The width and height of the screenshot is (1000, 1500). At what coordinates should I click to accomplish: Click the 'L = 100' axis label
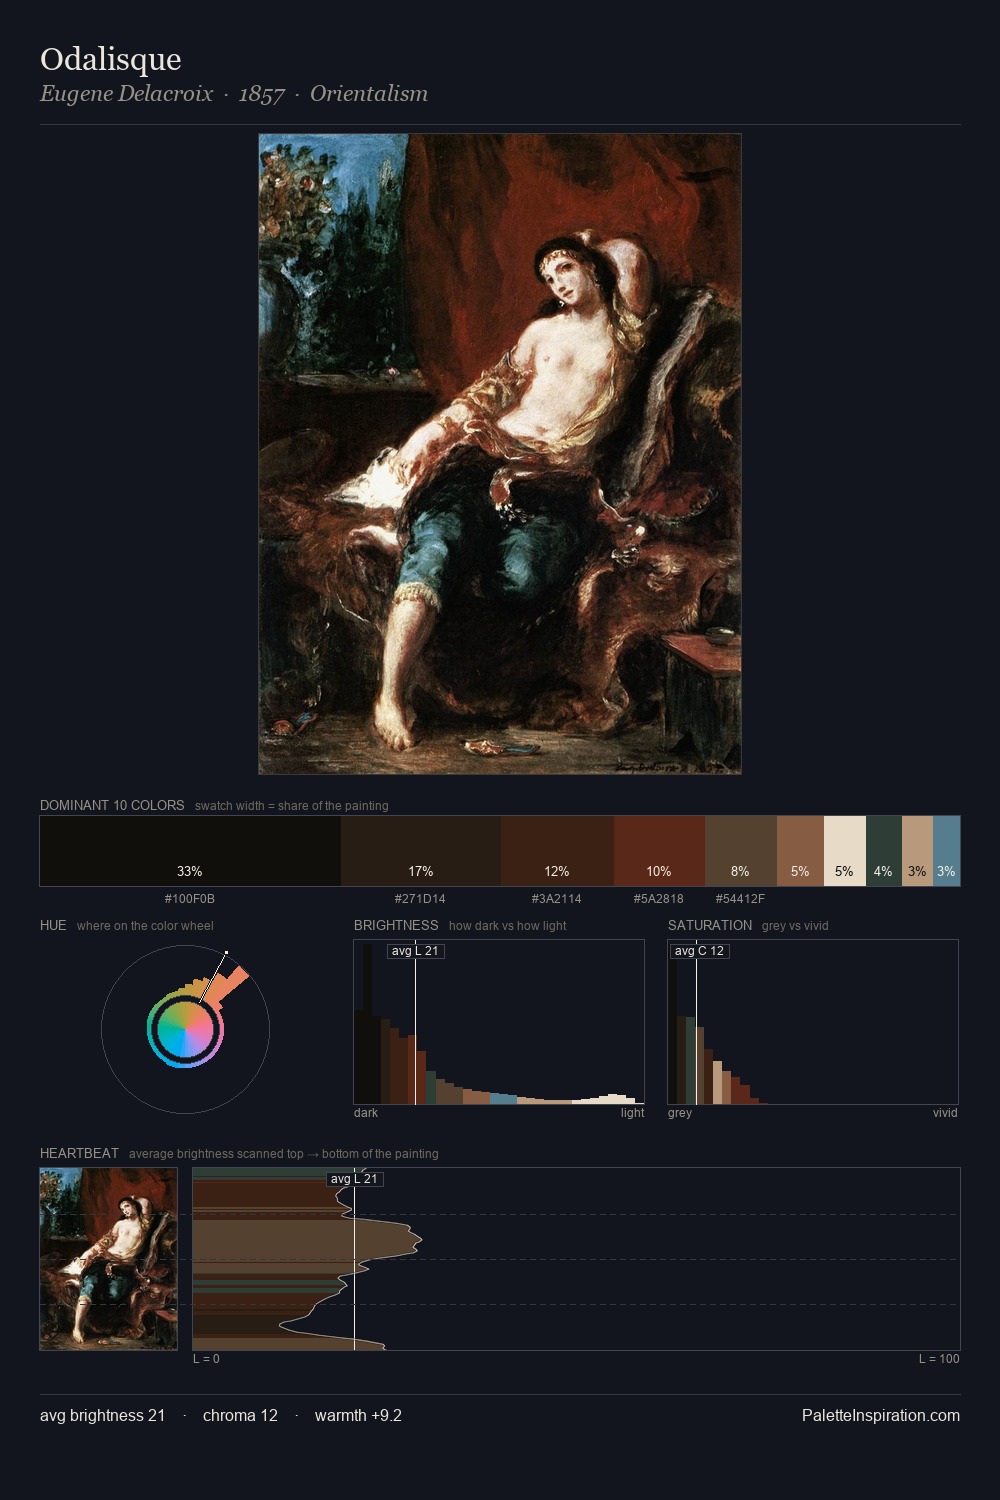pos(939,1359)
